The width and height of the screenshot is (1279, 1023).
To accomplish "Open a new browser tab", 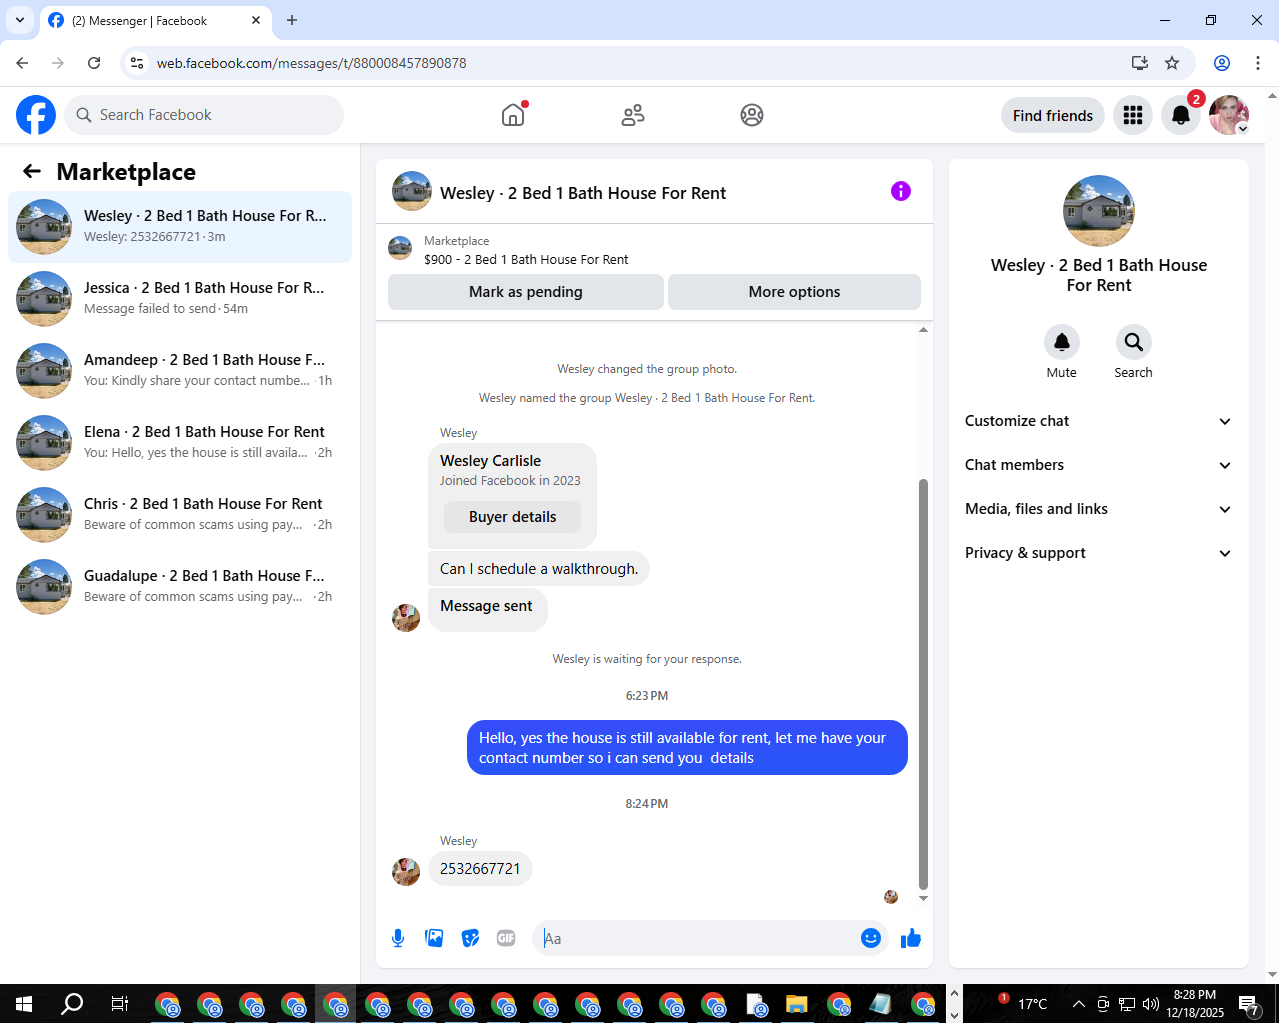I will pyautogui.click(x=292, y=20).
